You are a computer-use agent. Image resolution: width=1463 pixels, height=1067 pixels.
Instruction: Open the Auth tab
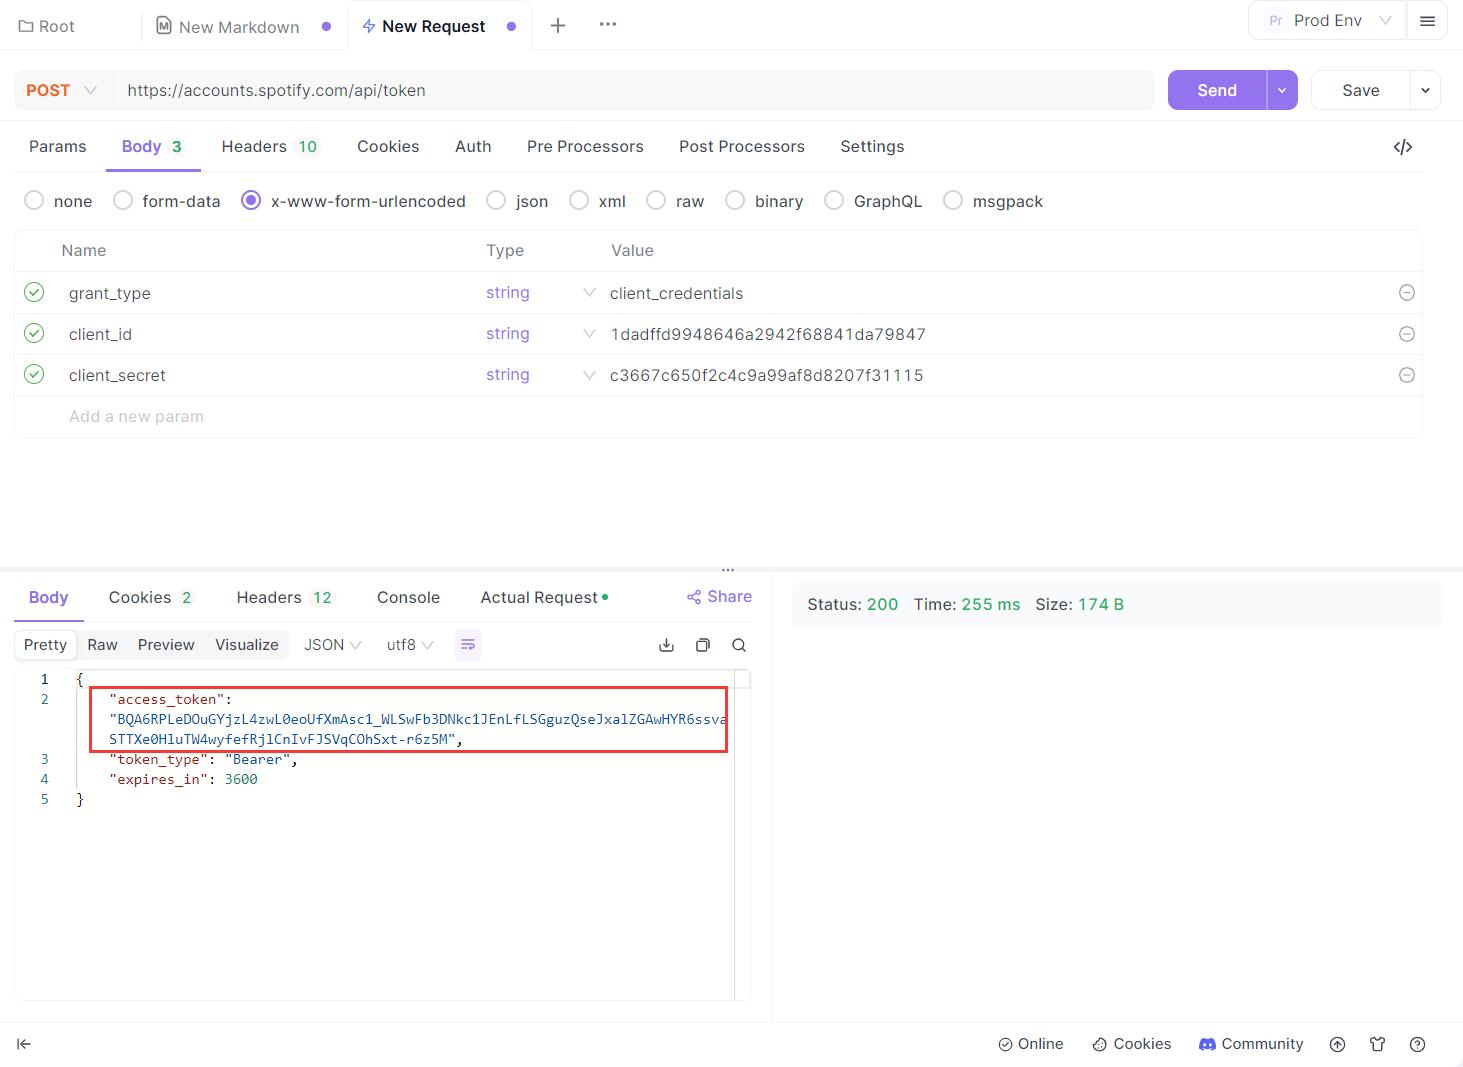[473, 147]
